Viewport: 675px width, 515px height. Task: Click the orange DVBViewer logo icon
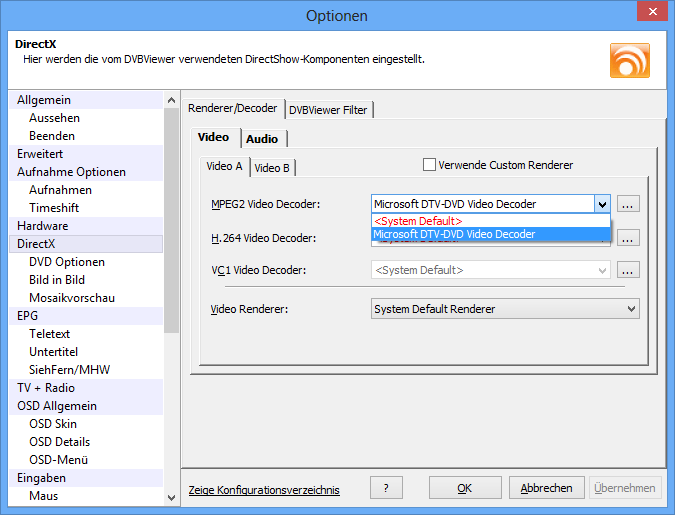tap(629, 59)
